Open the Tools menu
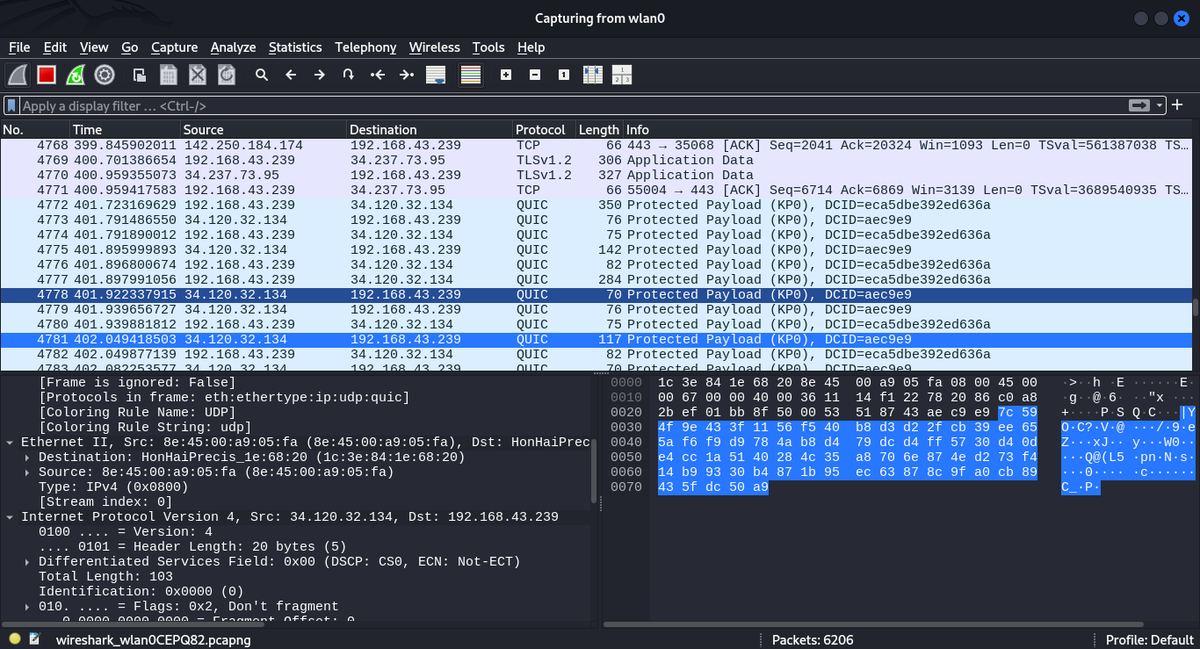This screenshot has height=649, width=1200. (488, 47)
